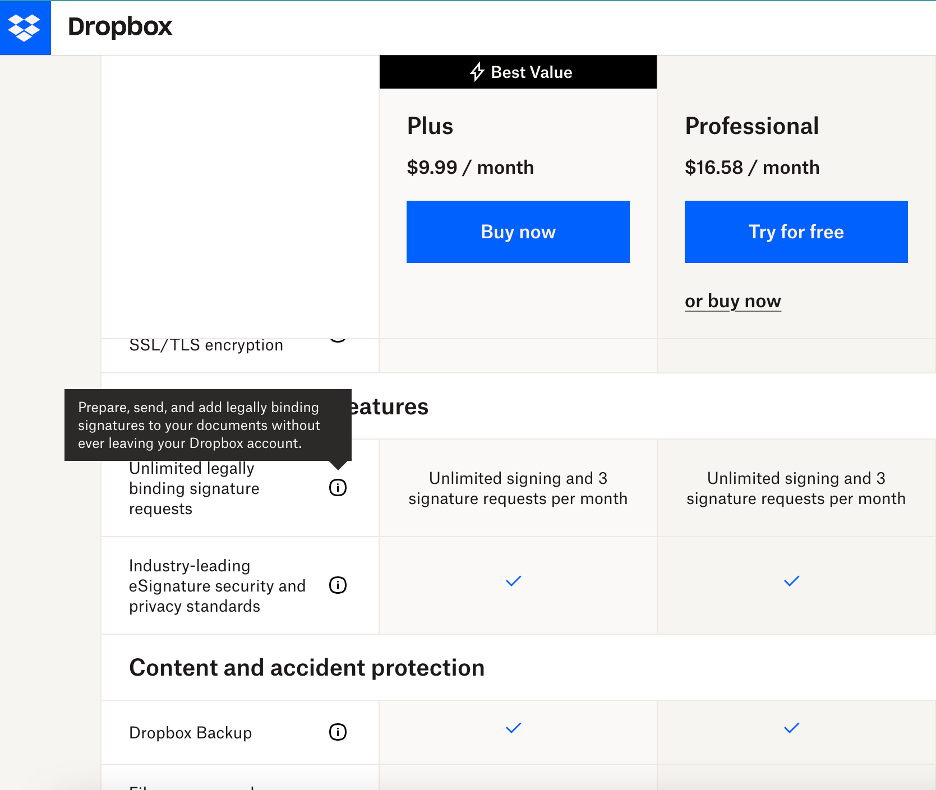936x790 pixels.
Task: Click the Dropbox wordmark in header
Action: coord(119,27)
